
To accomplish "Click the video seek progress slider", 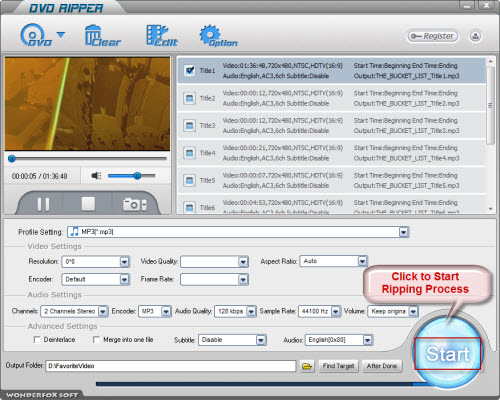I will tap(87, 158).
